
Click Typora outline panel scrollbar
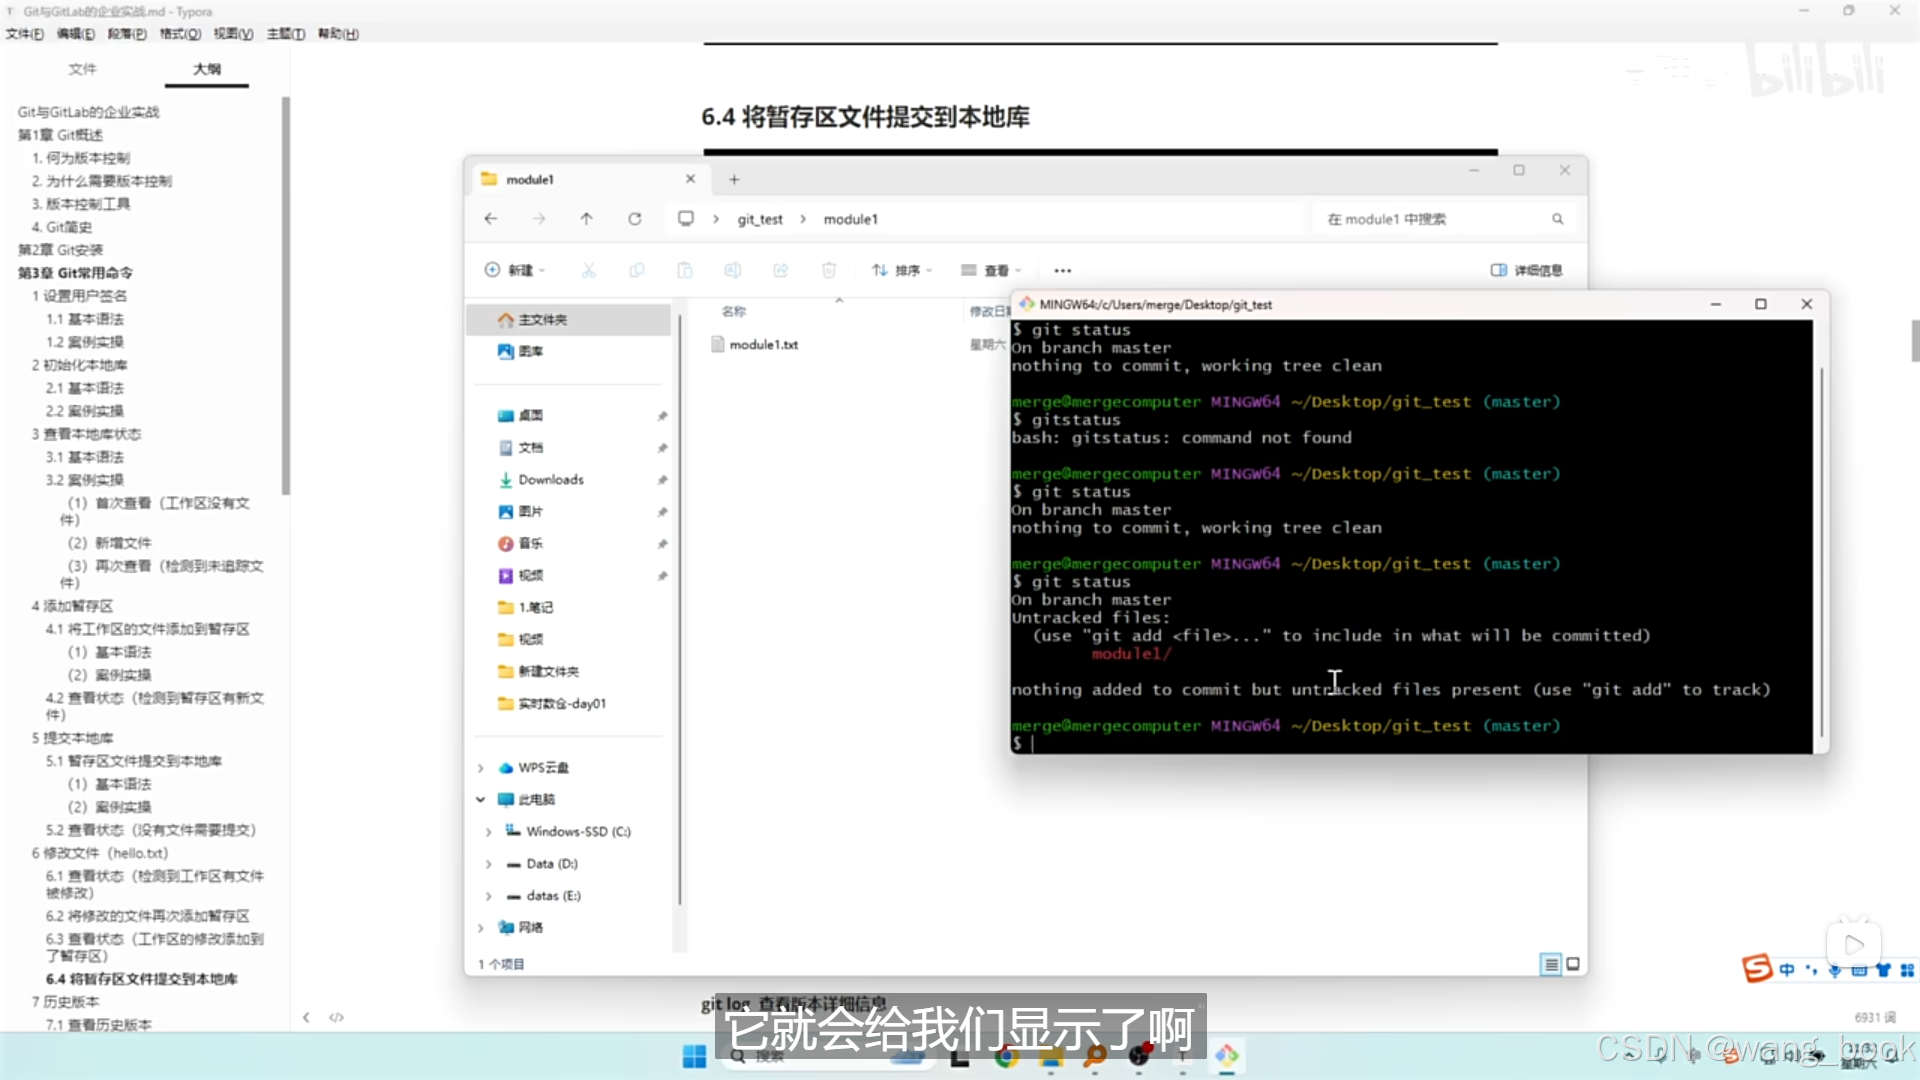(x=286, y=295)
